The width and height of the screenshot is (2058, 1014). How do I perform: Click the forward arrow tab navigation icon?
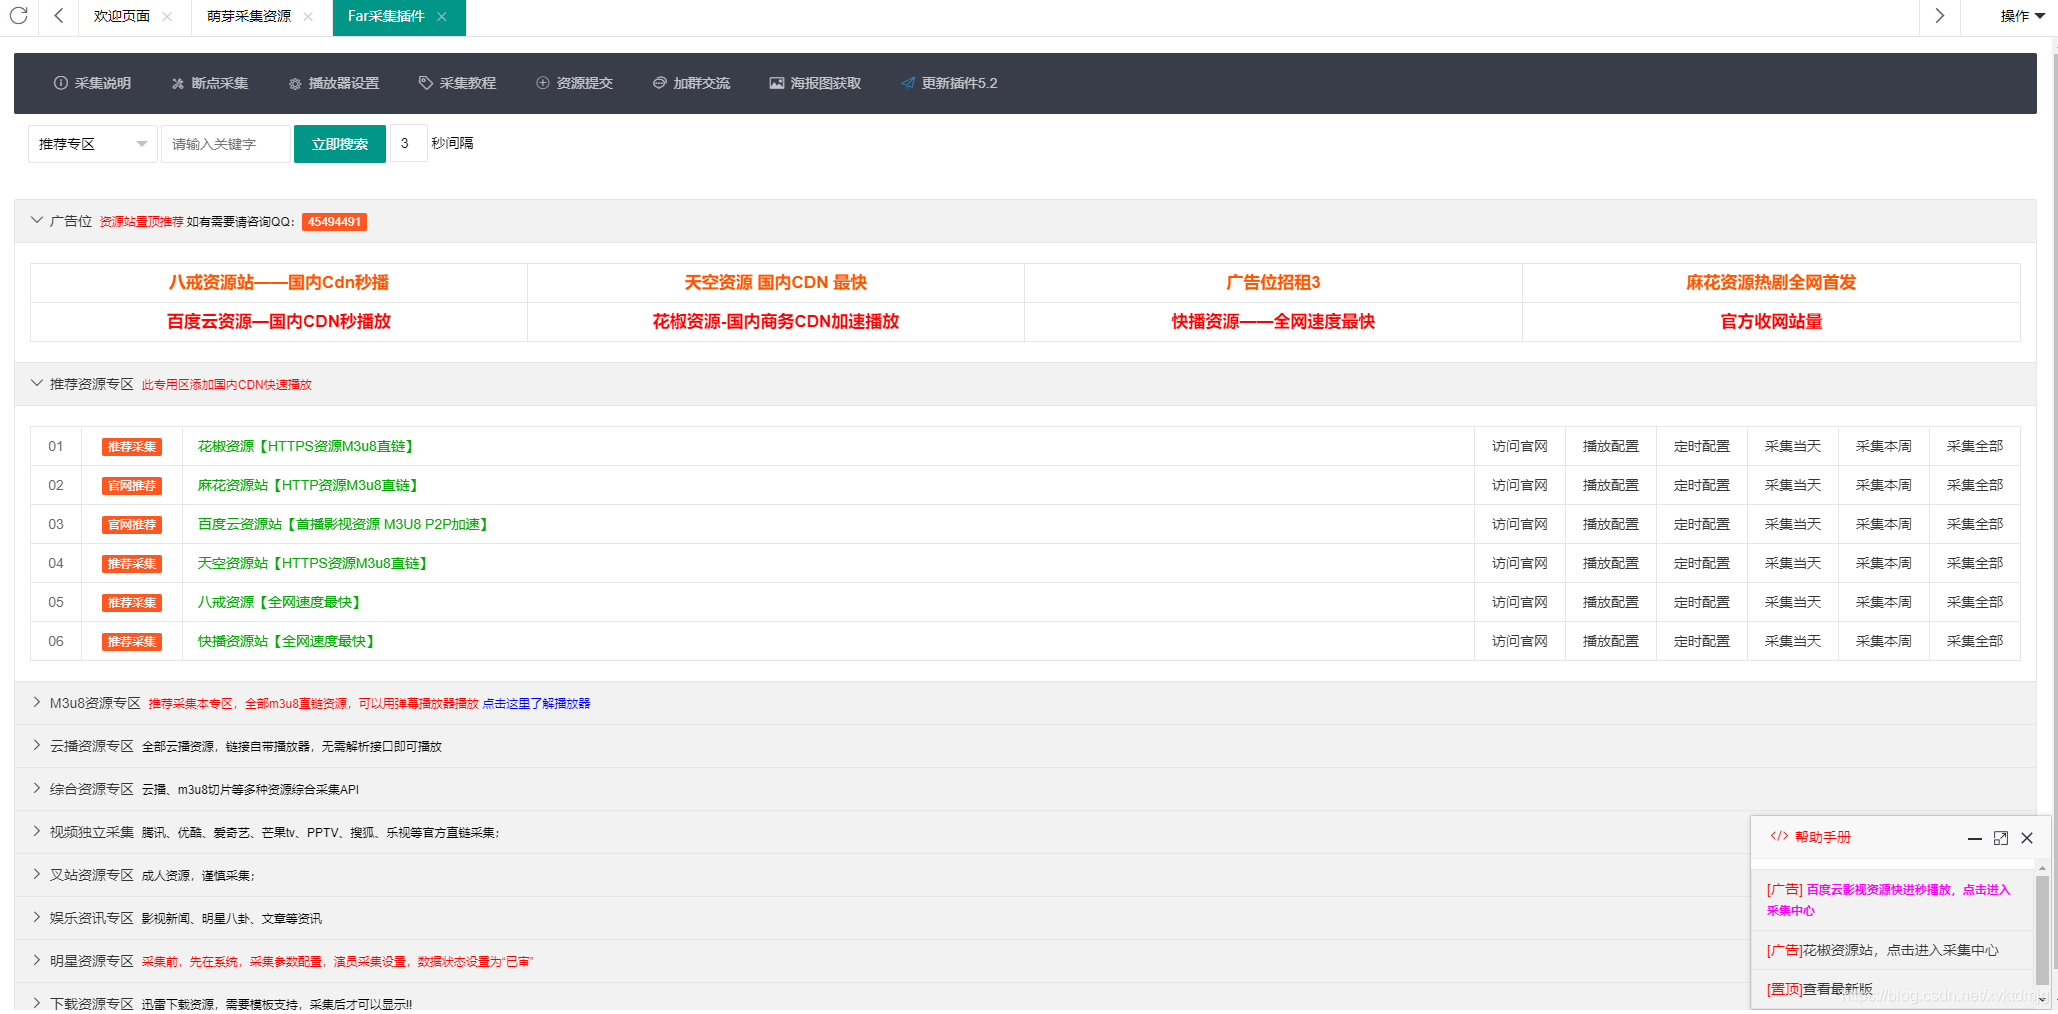[1939, 16]
